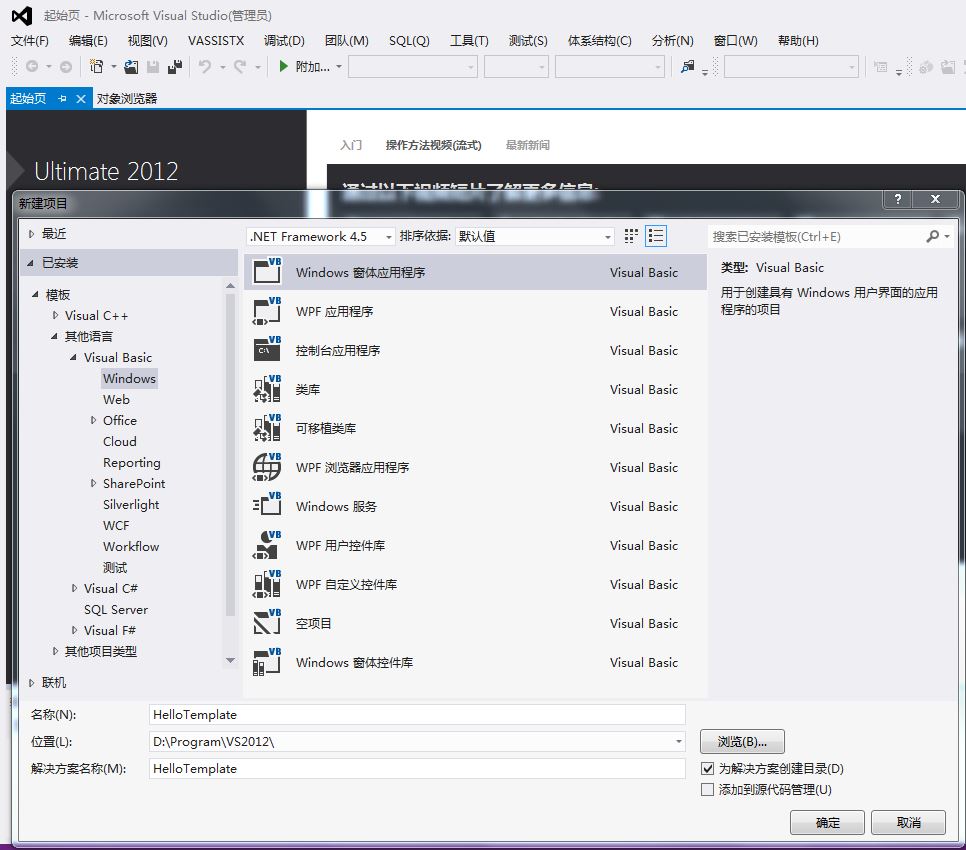Click the open file toolbar icon

click(131, 67)
